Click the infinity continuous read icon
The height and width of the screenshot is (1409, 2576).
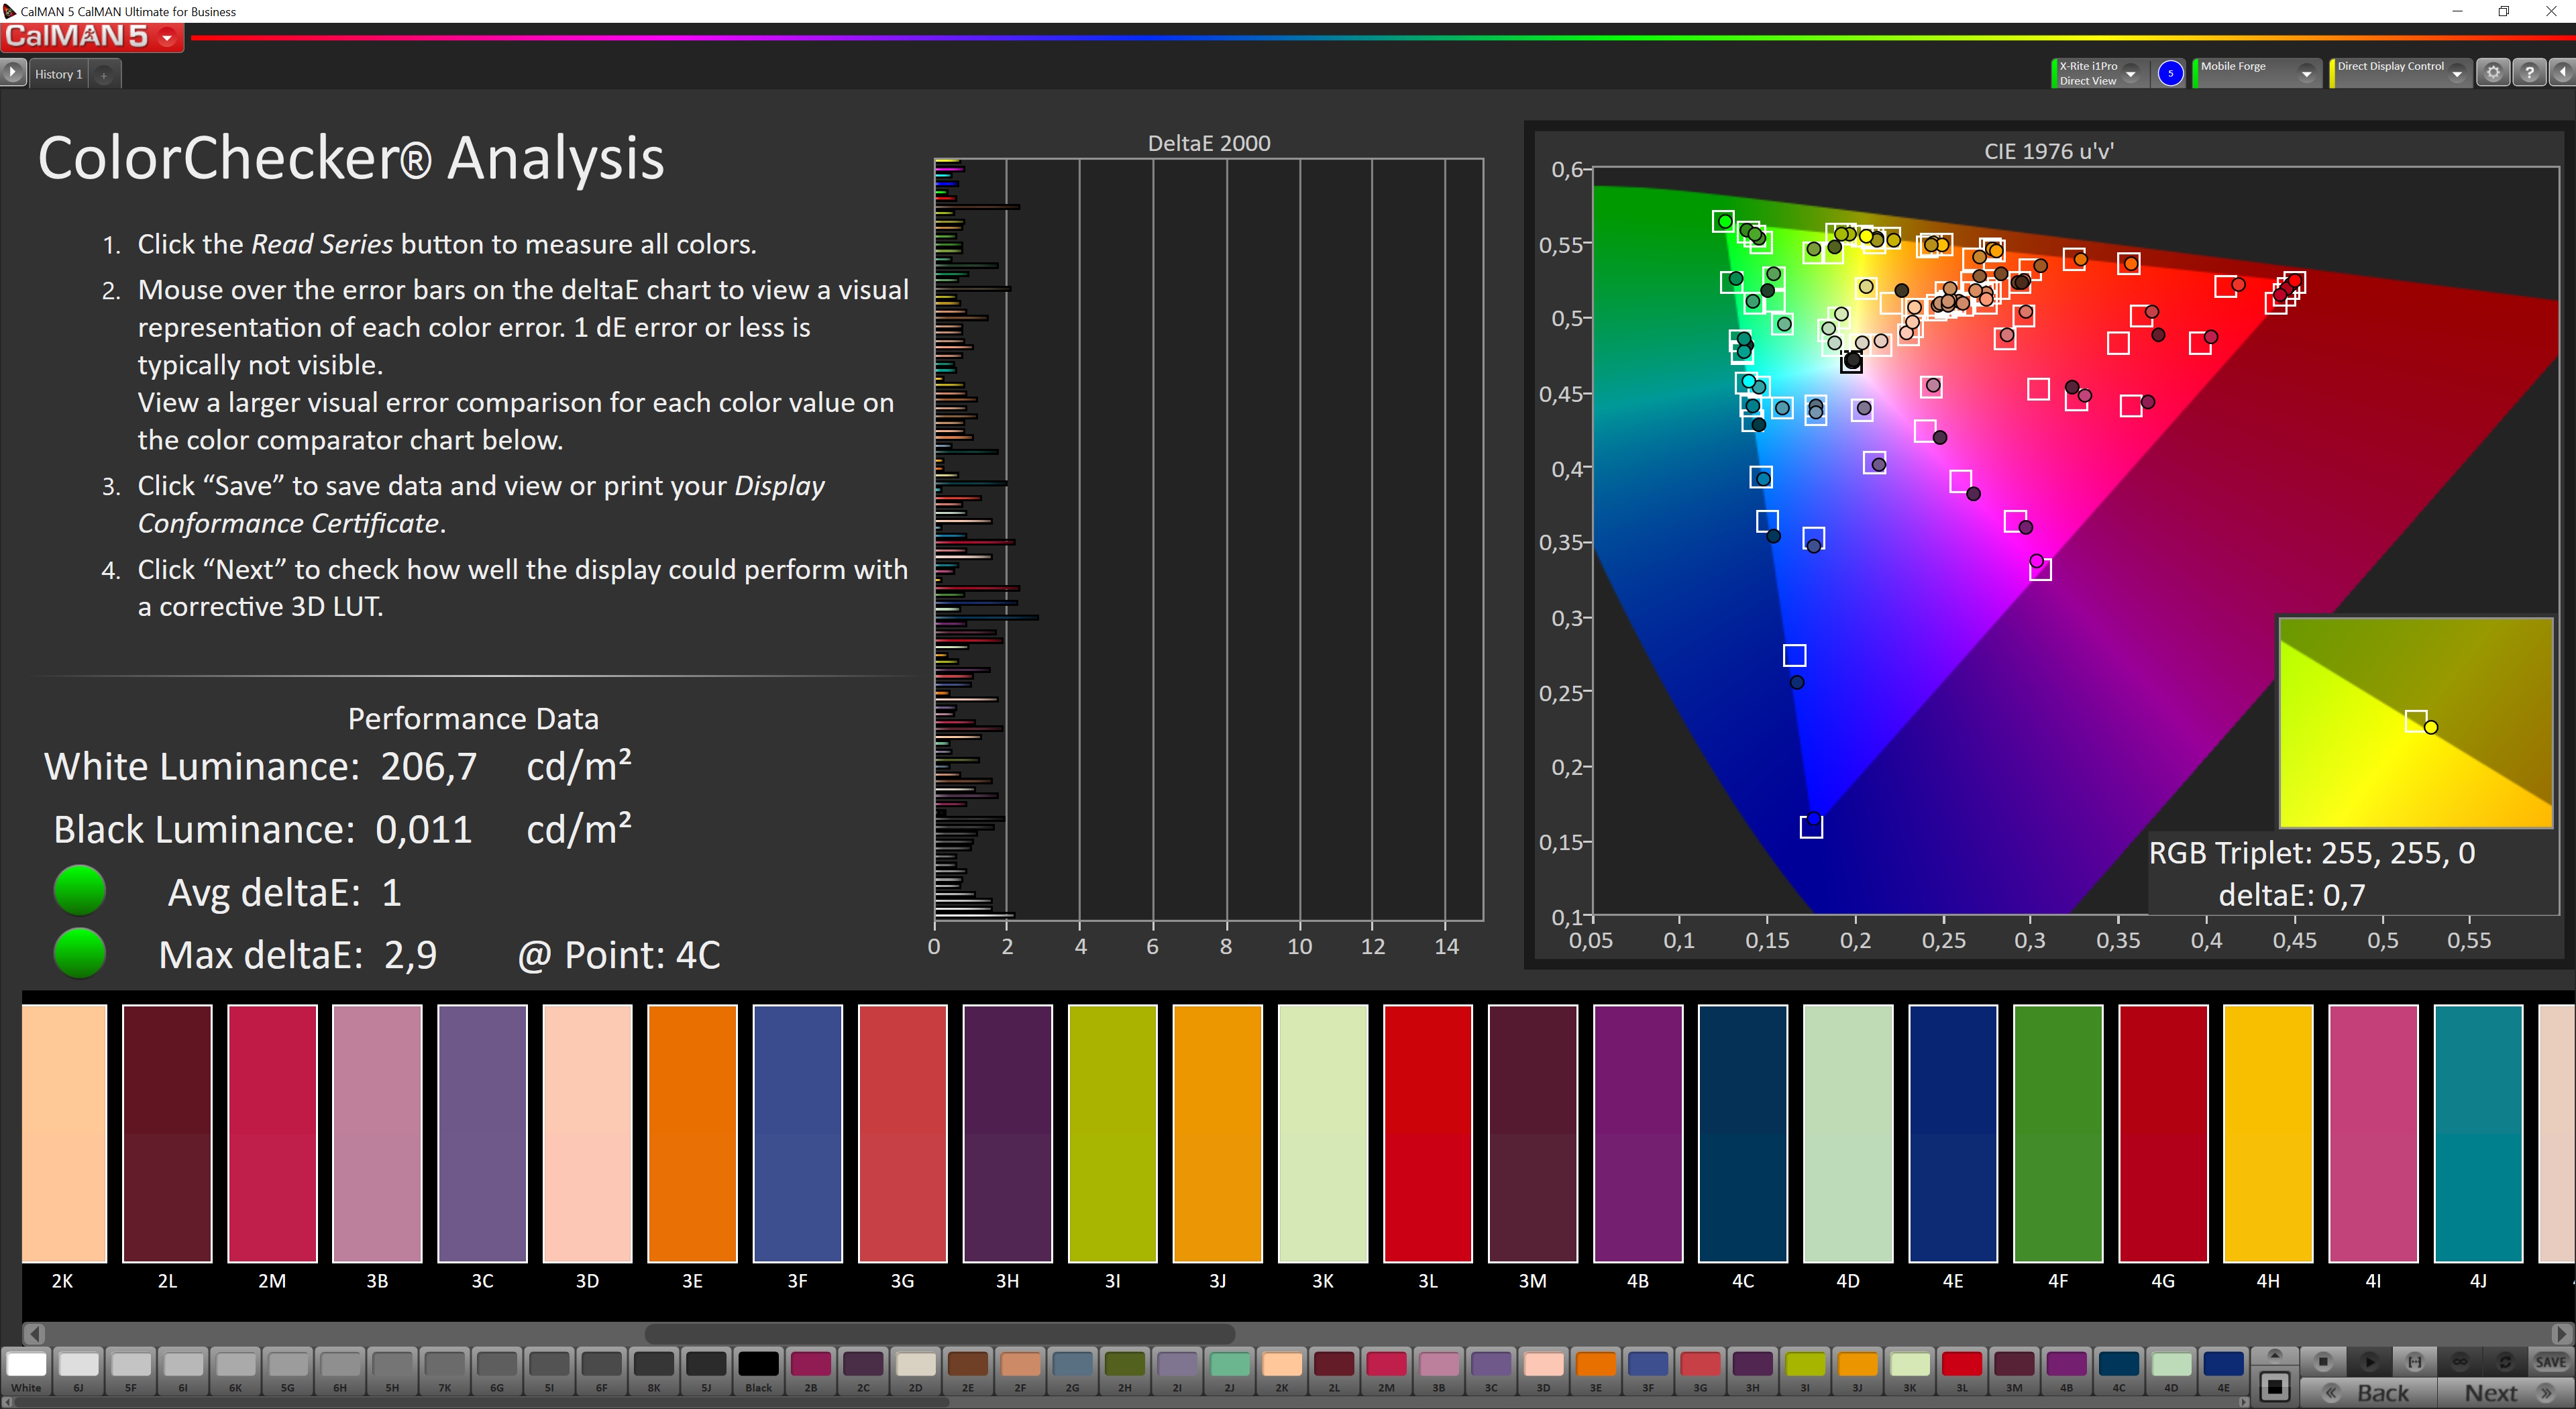[2460, 1361]
